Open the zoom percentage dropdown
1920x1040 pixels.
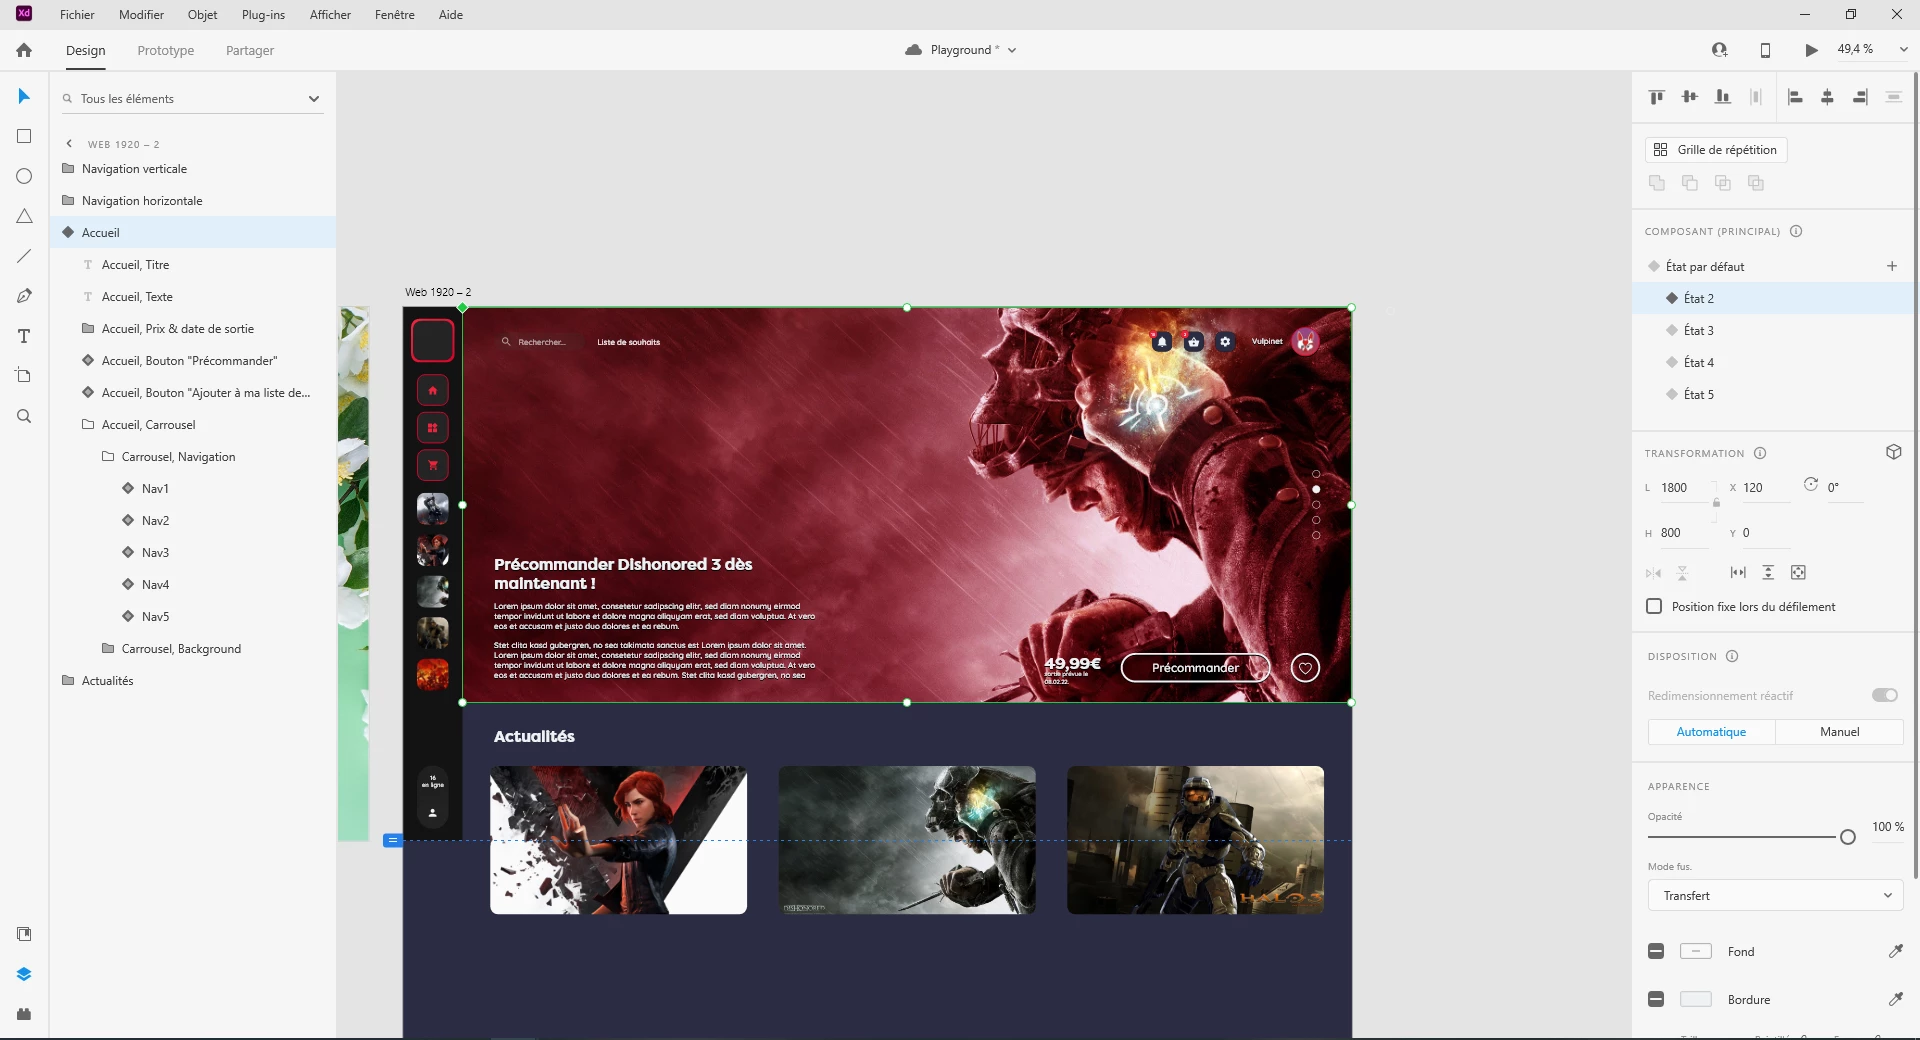(1903, 50)
